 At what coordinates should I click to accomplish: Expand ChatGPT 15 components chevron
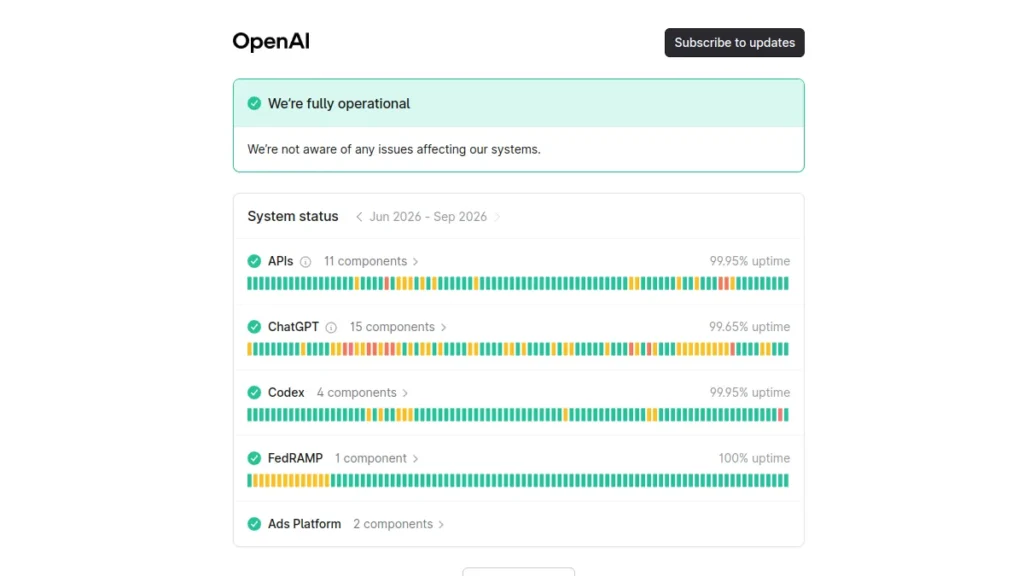click(443, 328)
